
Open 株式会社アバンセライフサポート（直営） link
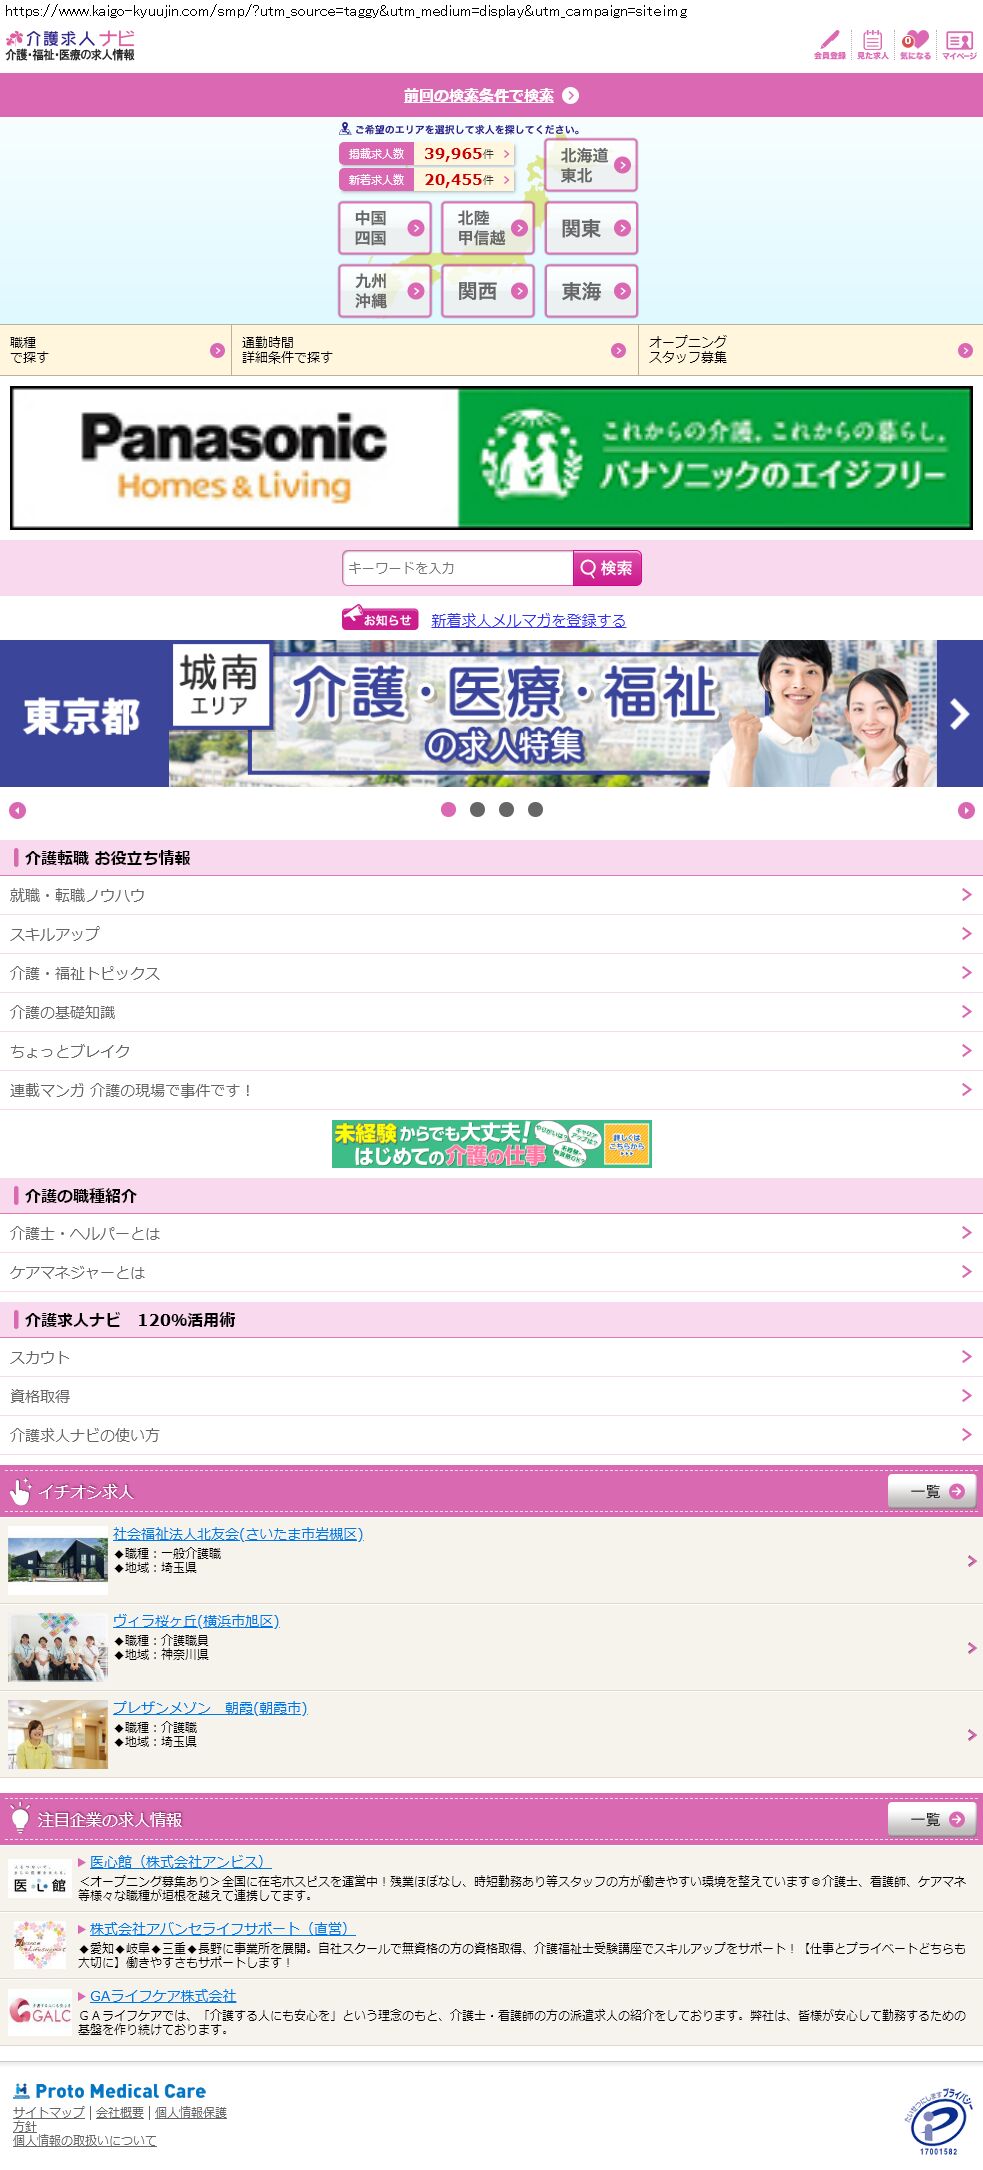(x=222, y=1928)
